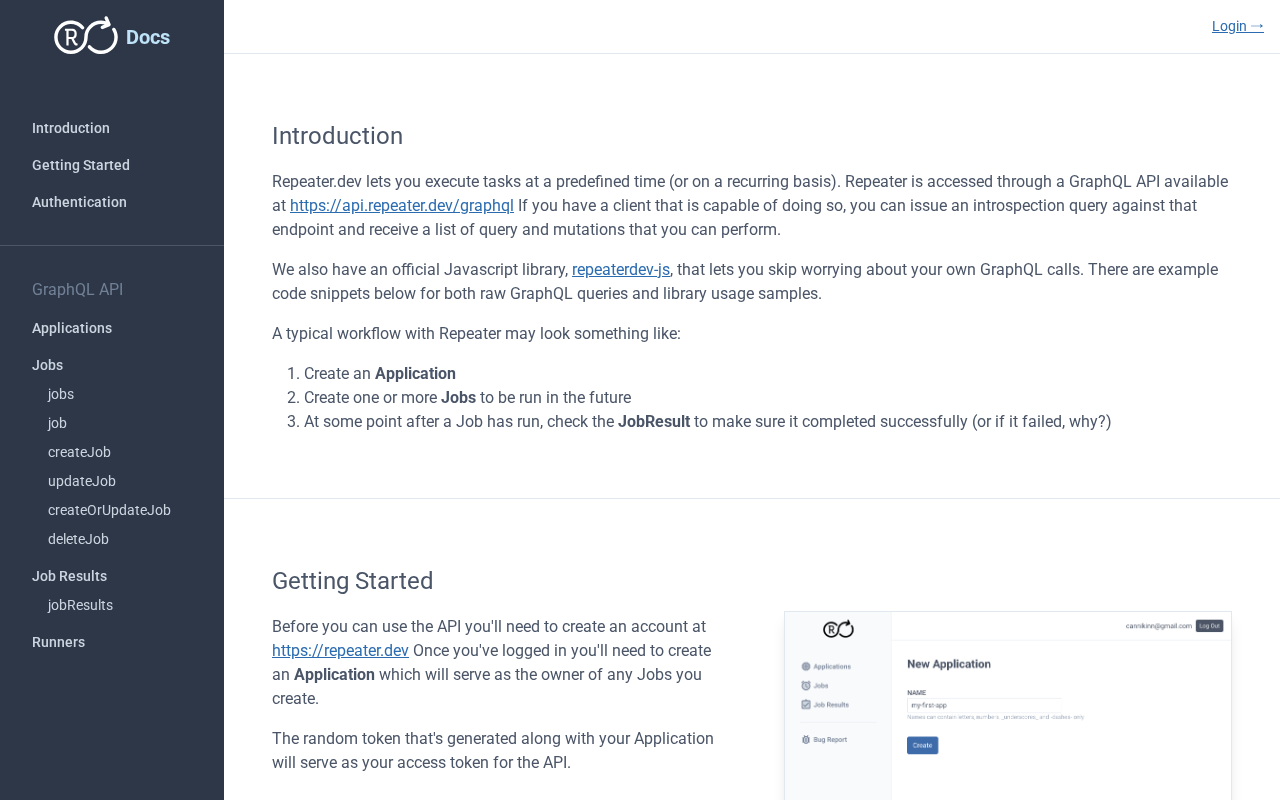Image resolution: width=1280 pixels, height=800 pixels.
Task: Open createOrUpdateJob sidebar entry
Action: 109,510
